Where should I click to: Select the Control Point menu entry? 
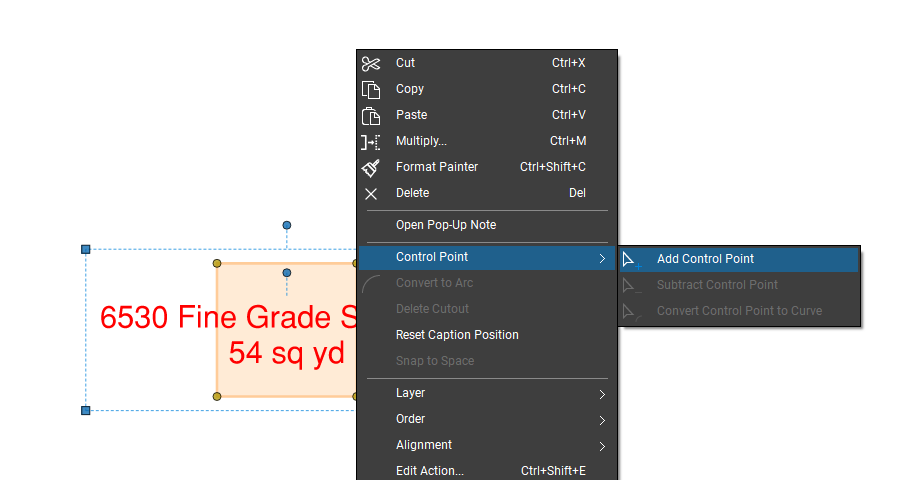tap(487, 257)
